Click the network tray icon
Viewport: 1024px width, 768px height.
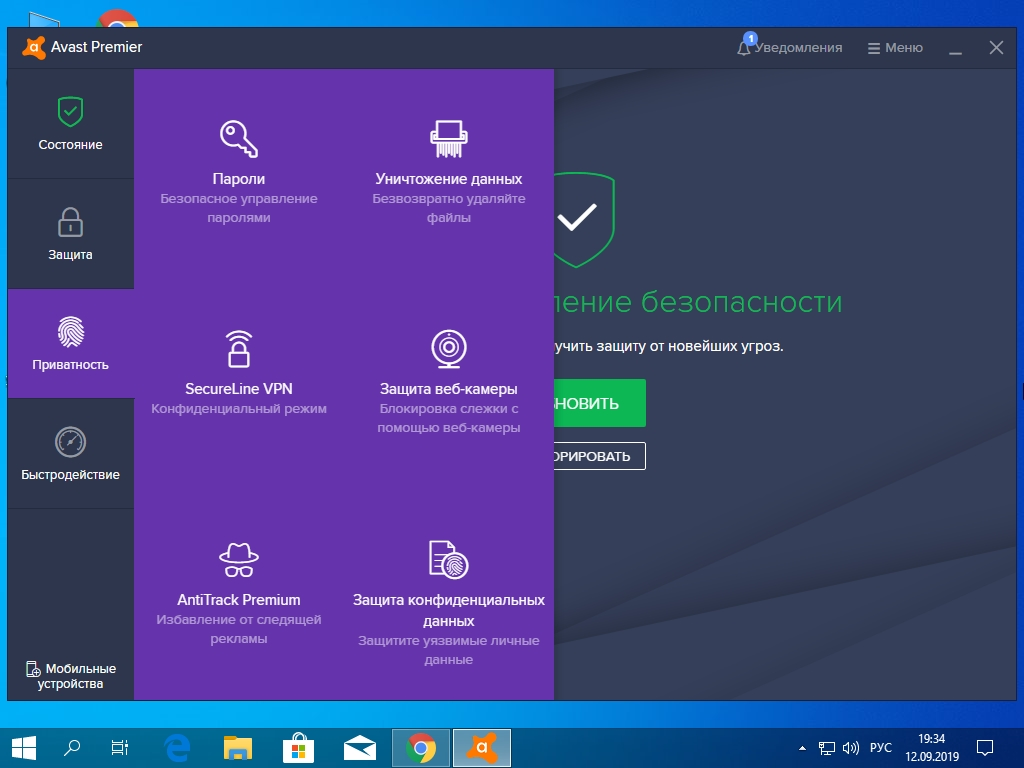point(827,748)
